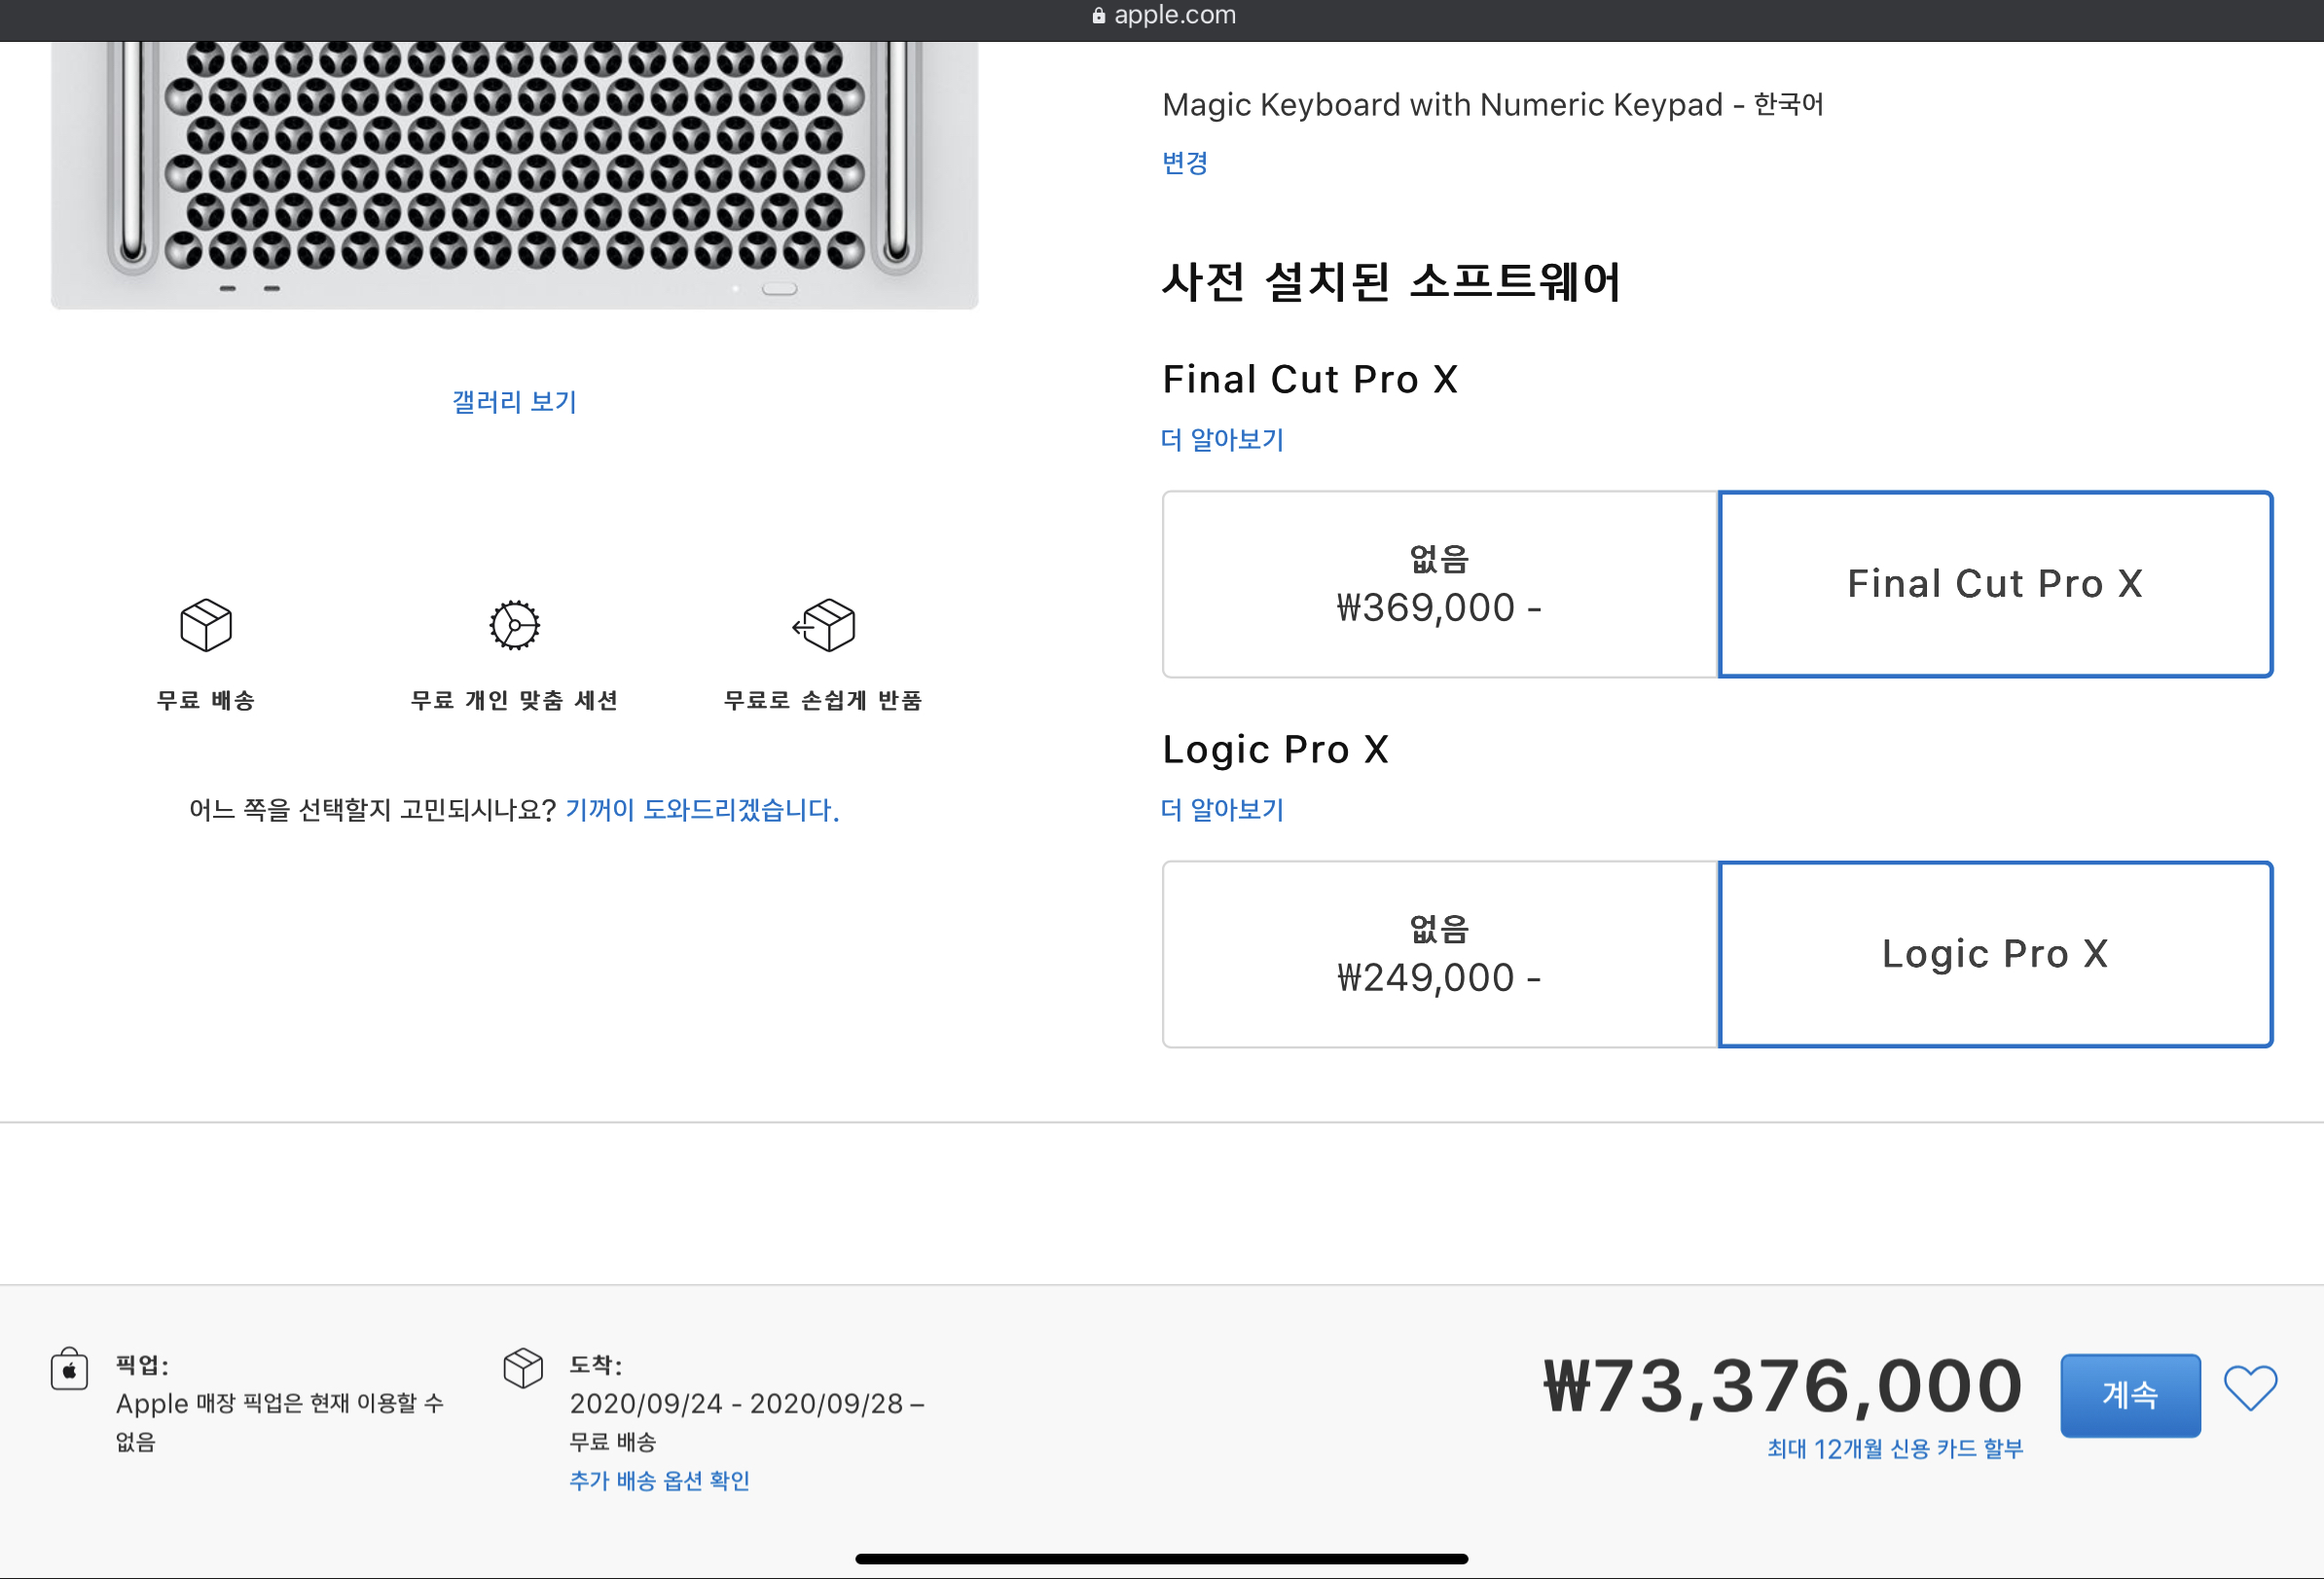This screenshot has height=1579, width=2324.
Task: Click the wishlist heart icon
Action: (x=2249, y=1388)
